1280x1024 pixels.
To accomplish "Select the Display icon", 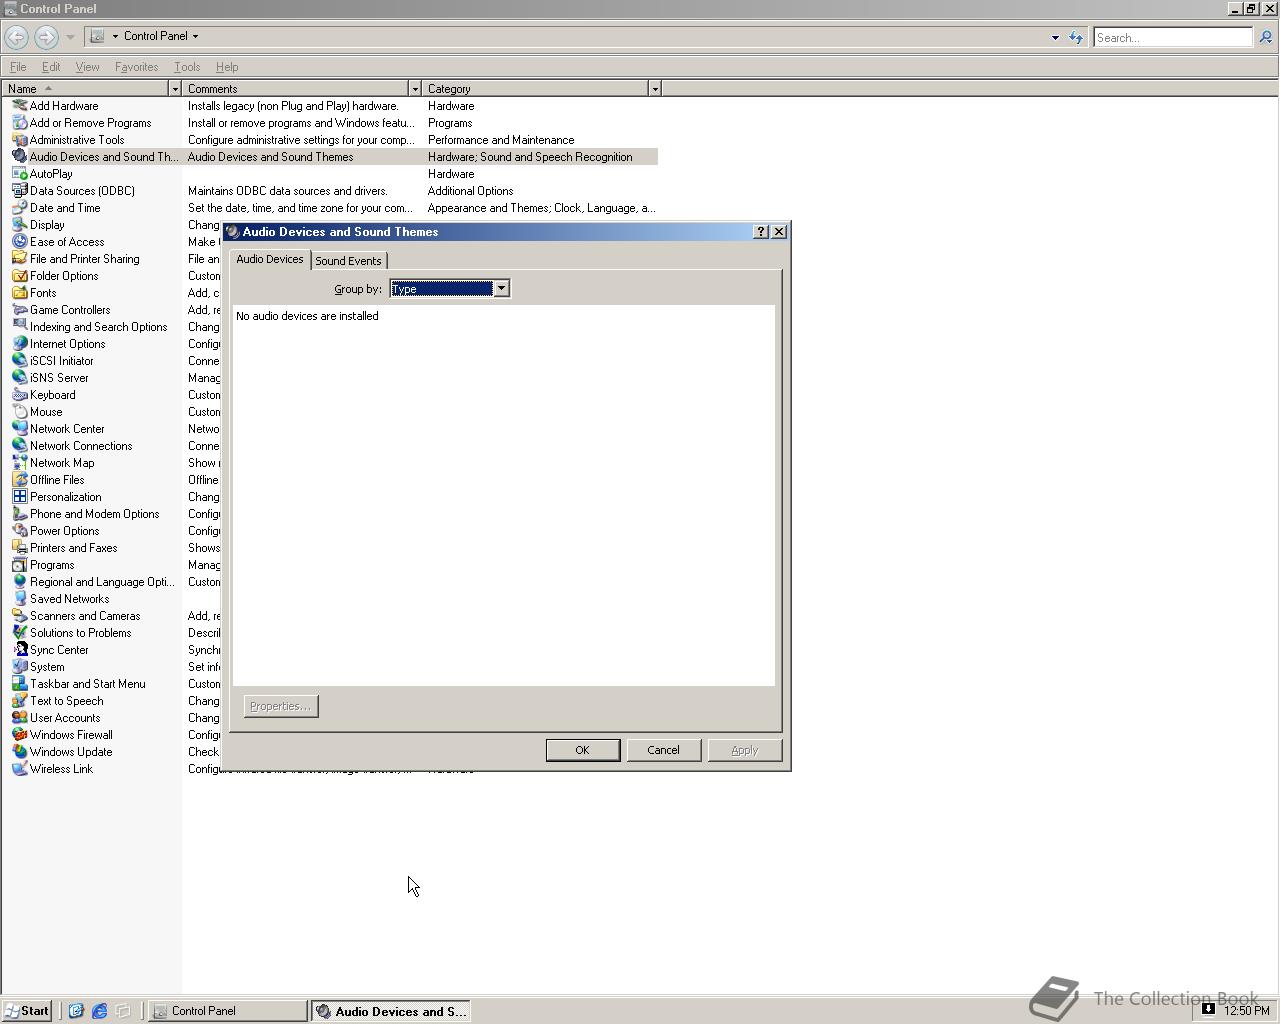I will pos(19,225).
